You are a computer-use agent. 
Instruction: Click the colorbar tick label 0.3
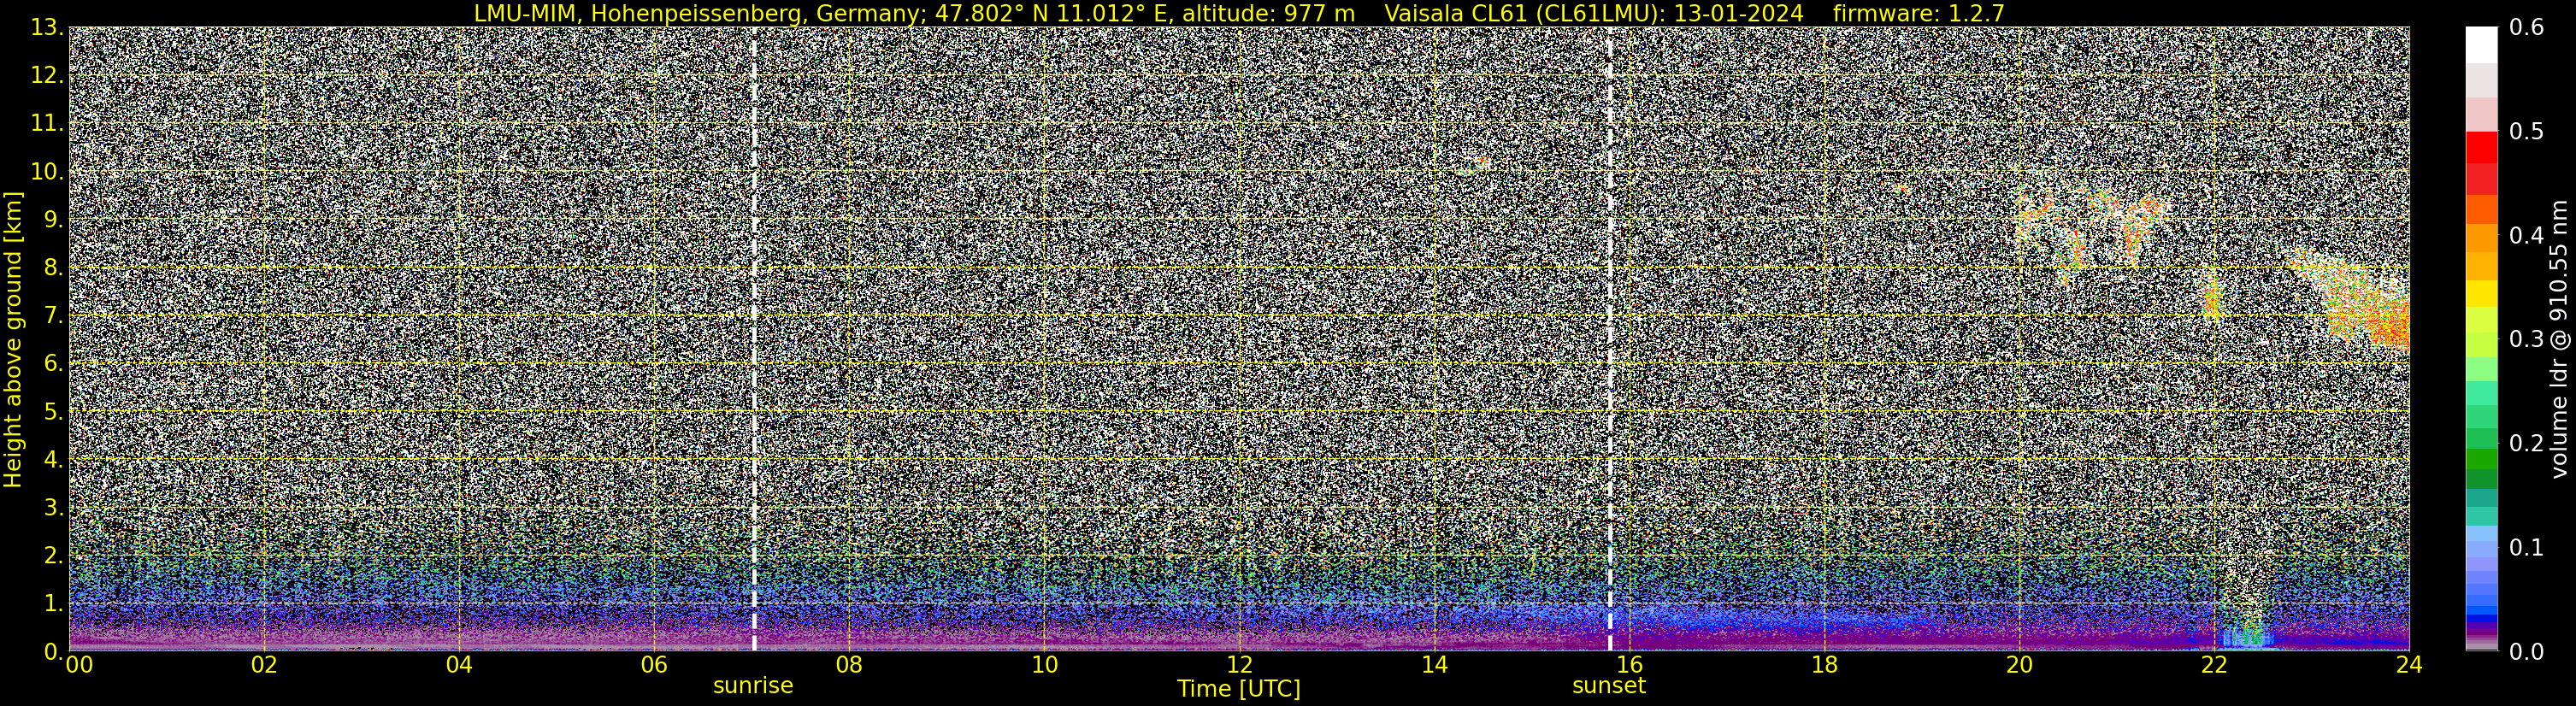click(x=2527, y=339)
